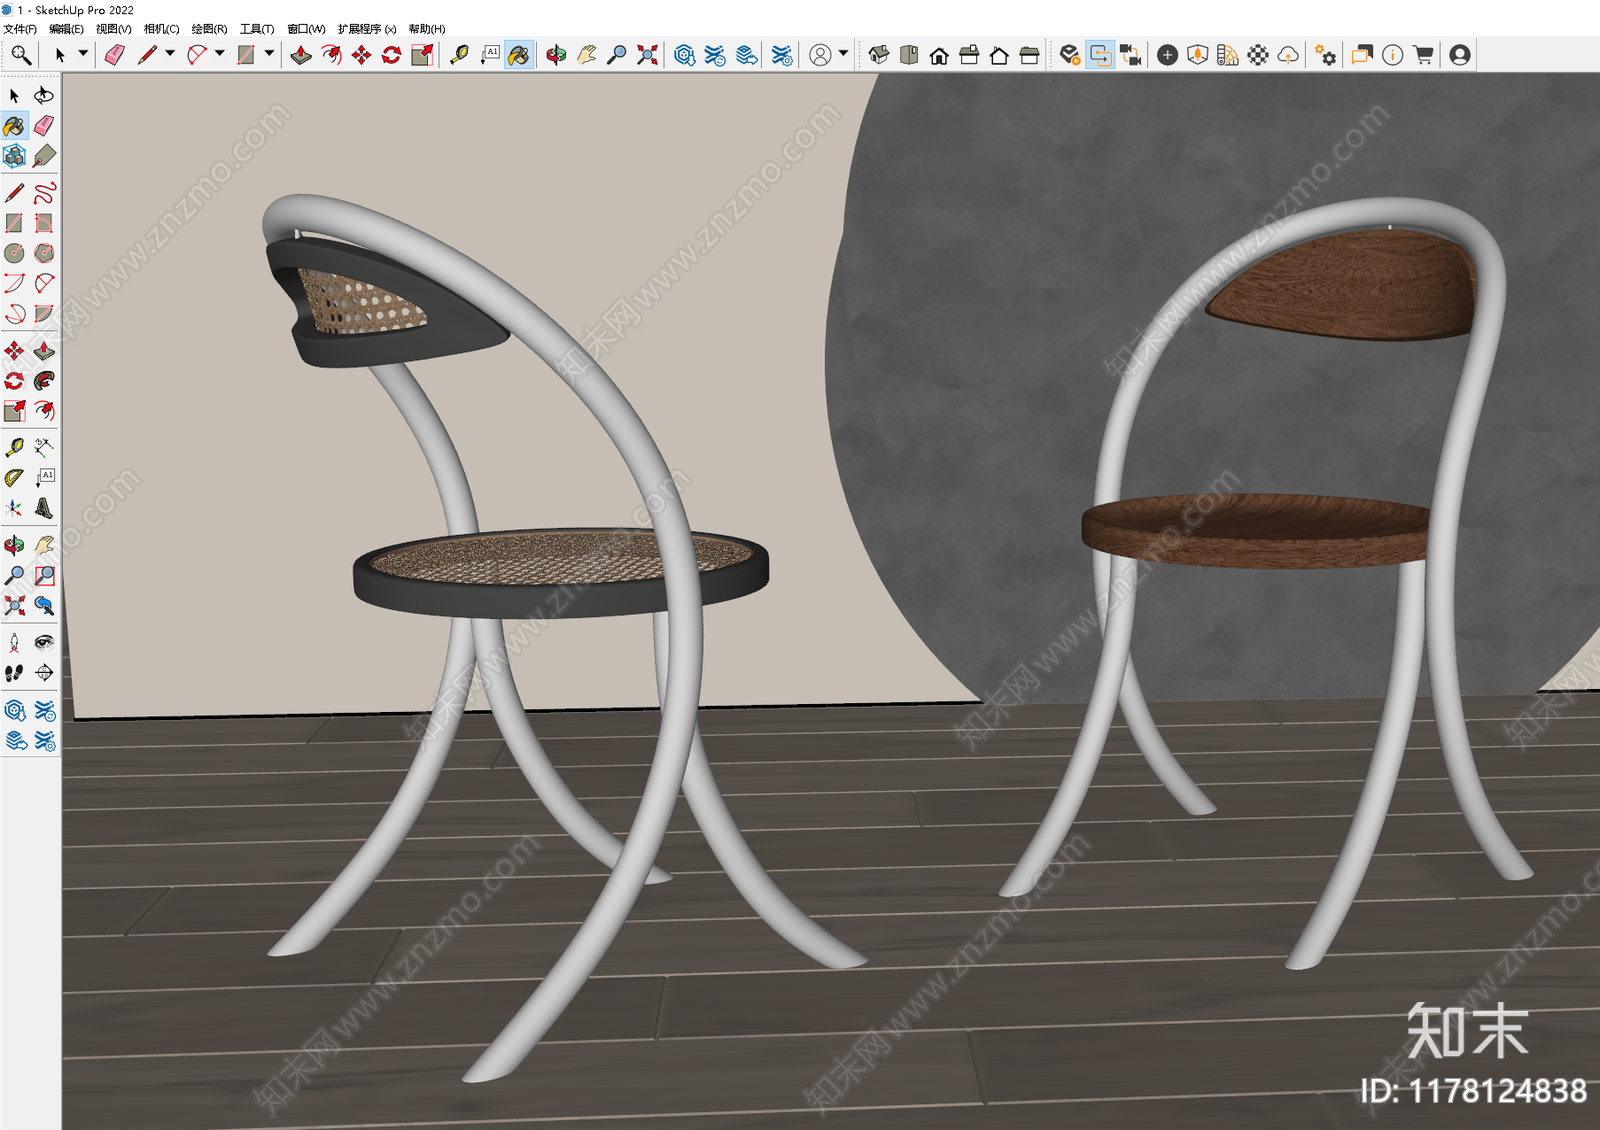Select the Axes tool
The image size is (1600, 1130).
[14, 507]
